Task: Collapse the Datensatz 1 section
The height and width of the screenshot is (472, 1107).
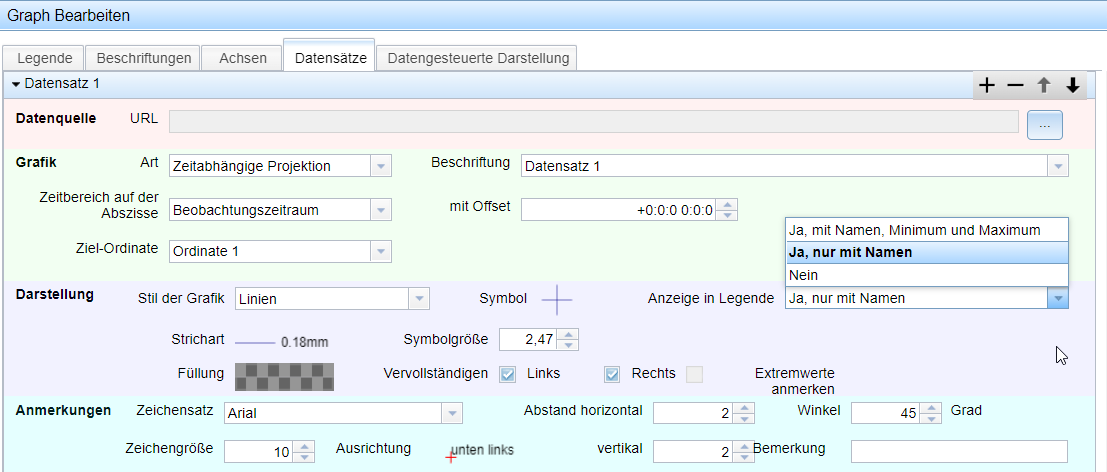Action: [16, 84]
